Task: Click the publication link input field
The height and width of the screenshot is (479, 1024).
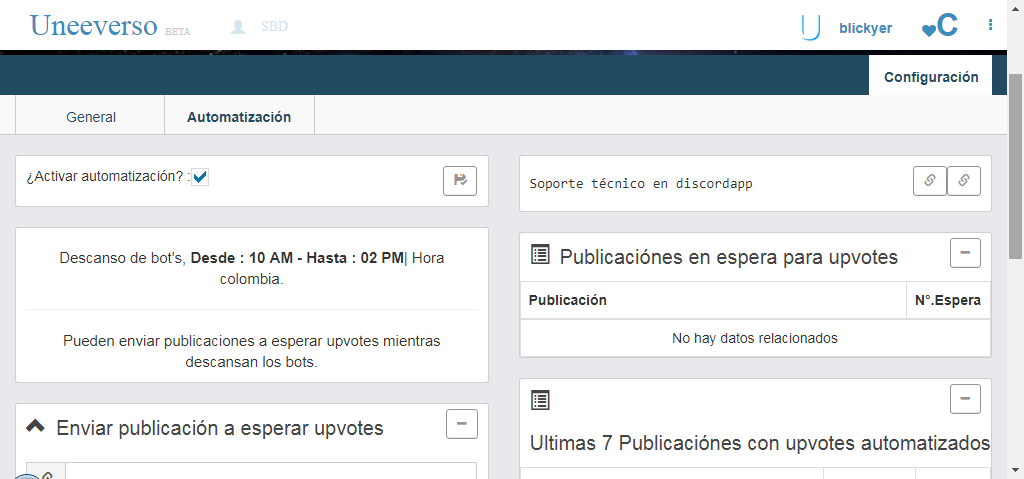Action: click(271, 471)
